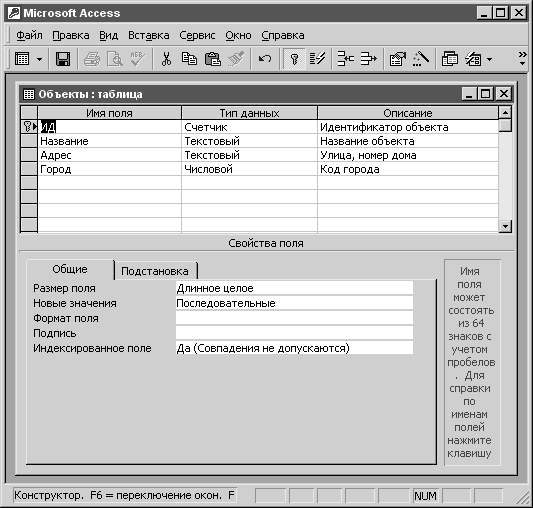533x508 pixels.
Task: Click the Новые значения value field
Action: (294, 303)
